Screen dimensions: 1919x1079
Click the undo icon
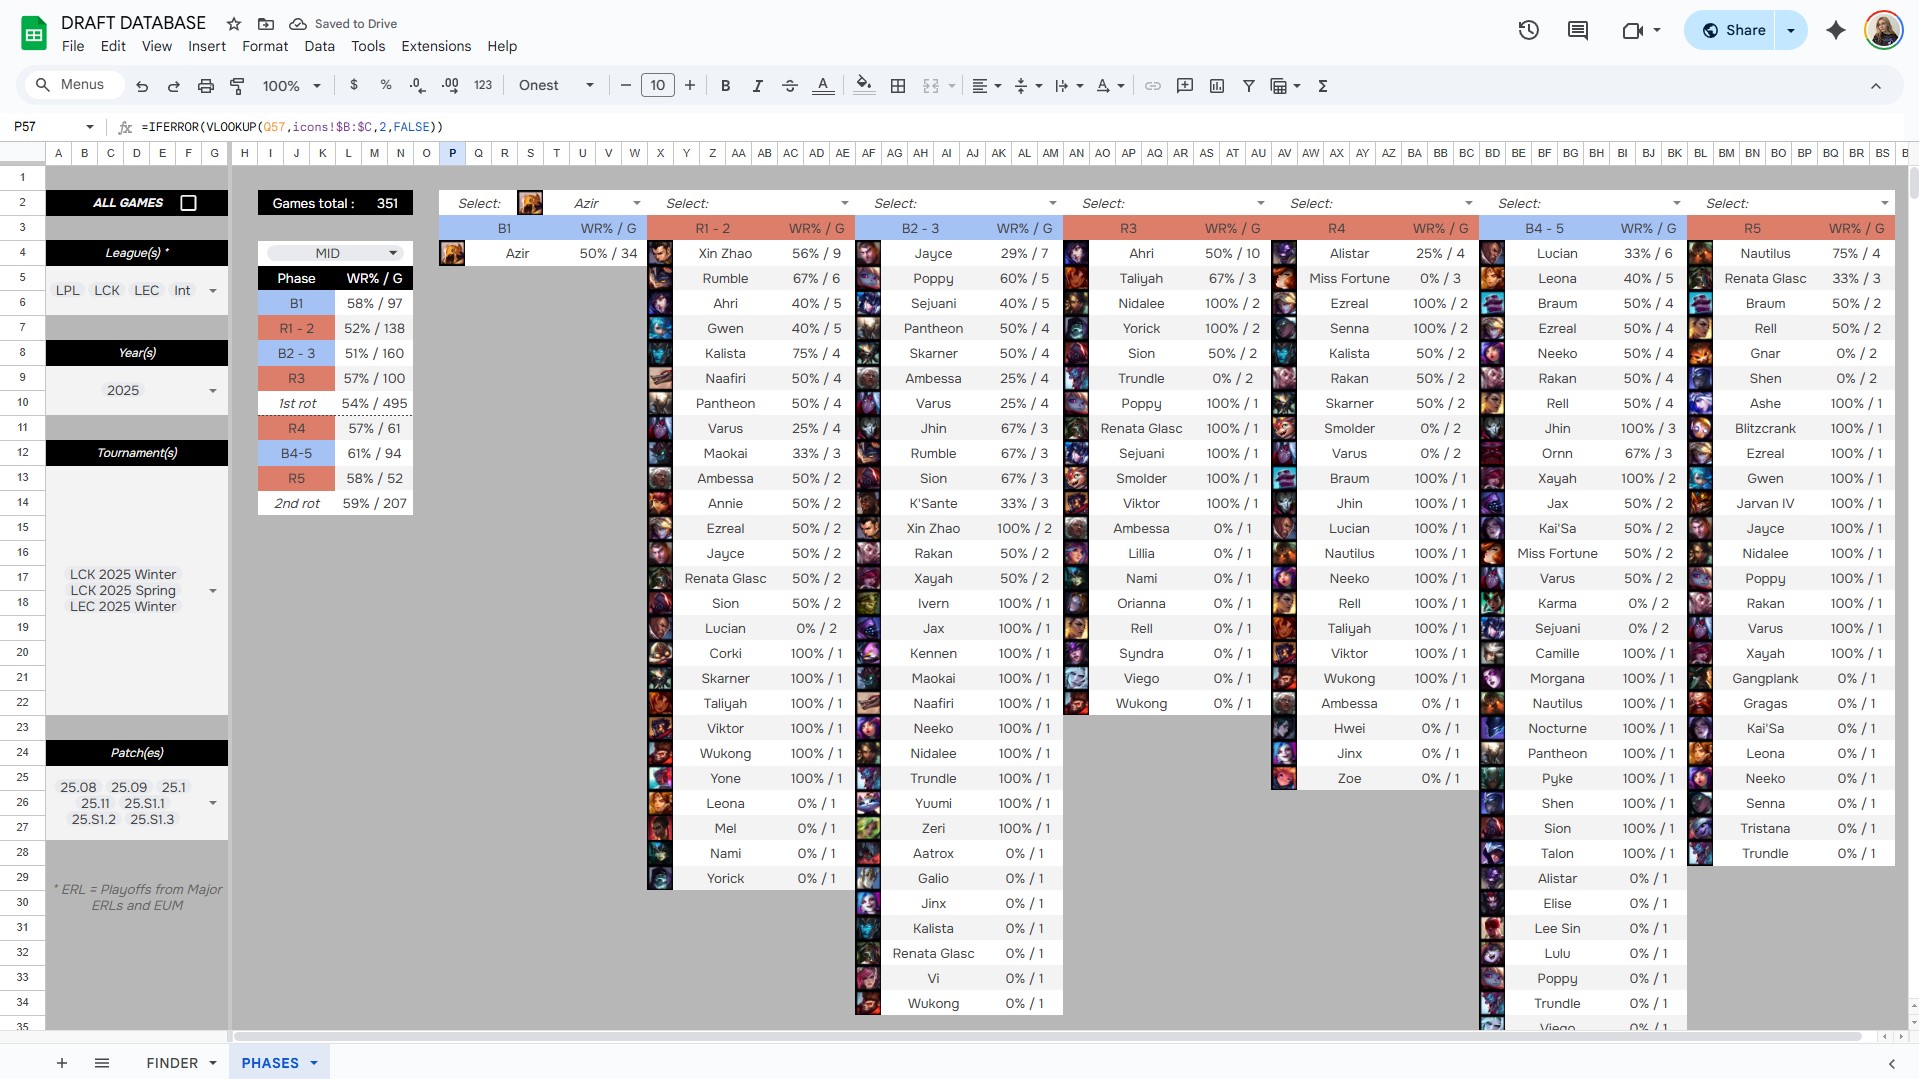pyautogui.click(x=142, y=86)
